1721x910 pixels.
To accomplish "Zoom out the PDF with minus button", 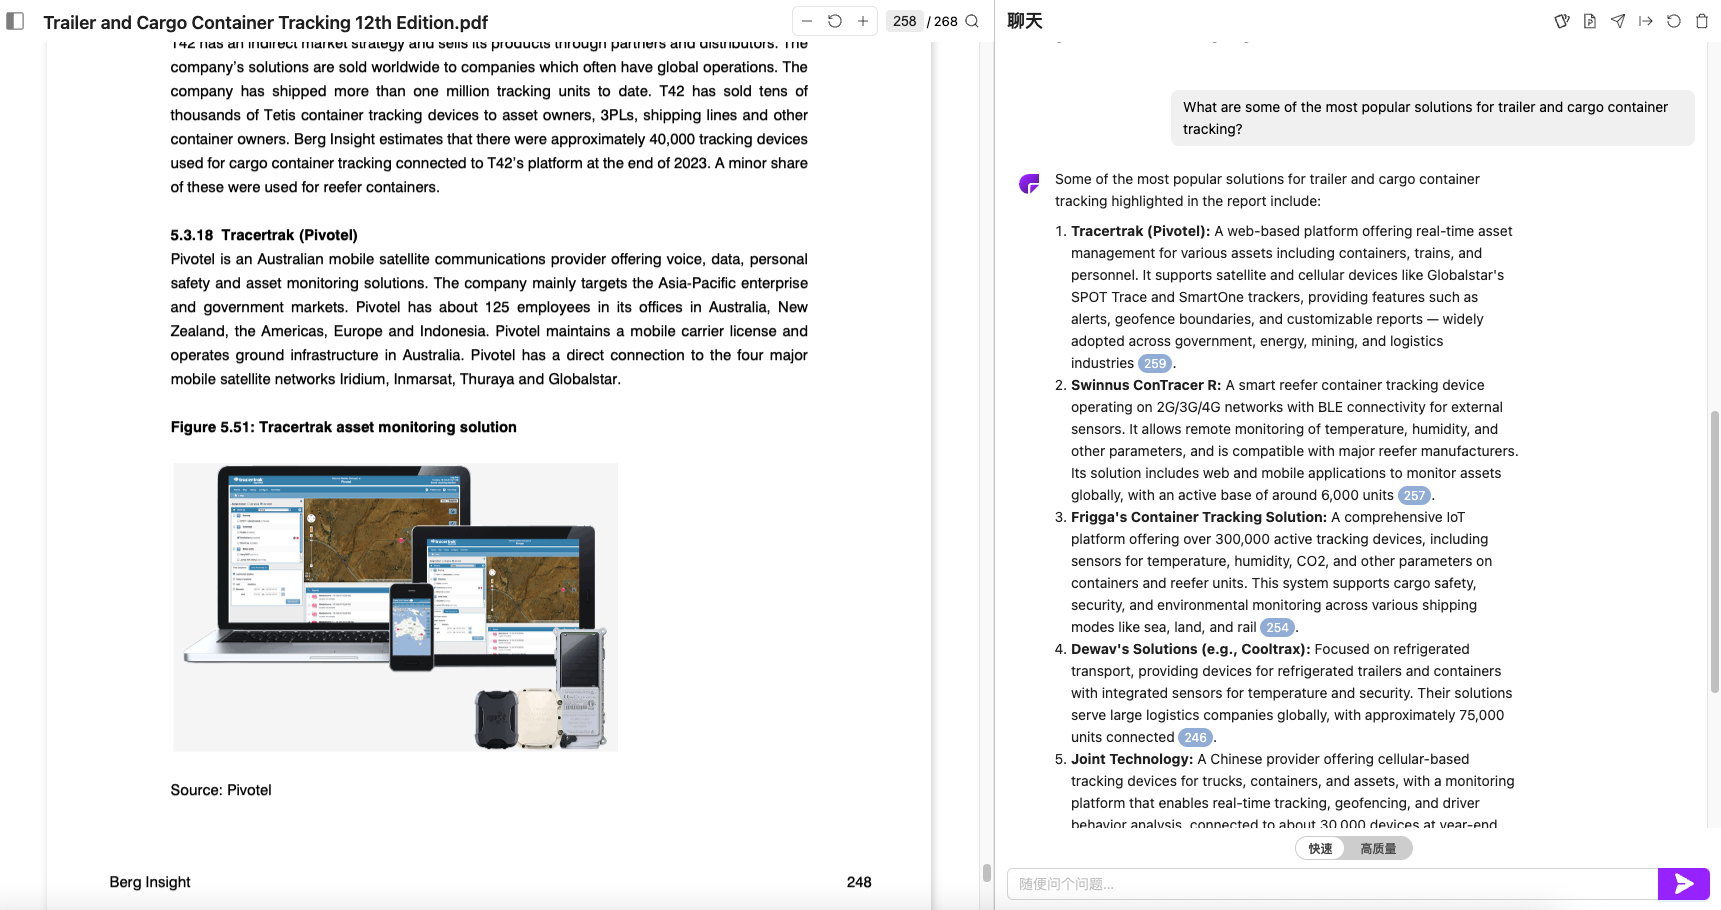I will coord(807,21).
